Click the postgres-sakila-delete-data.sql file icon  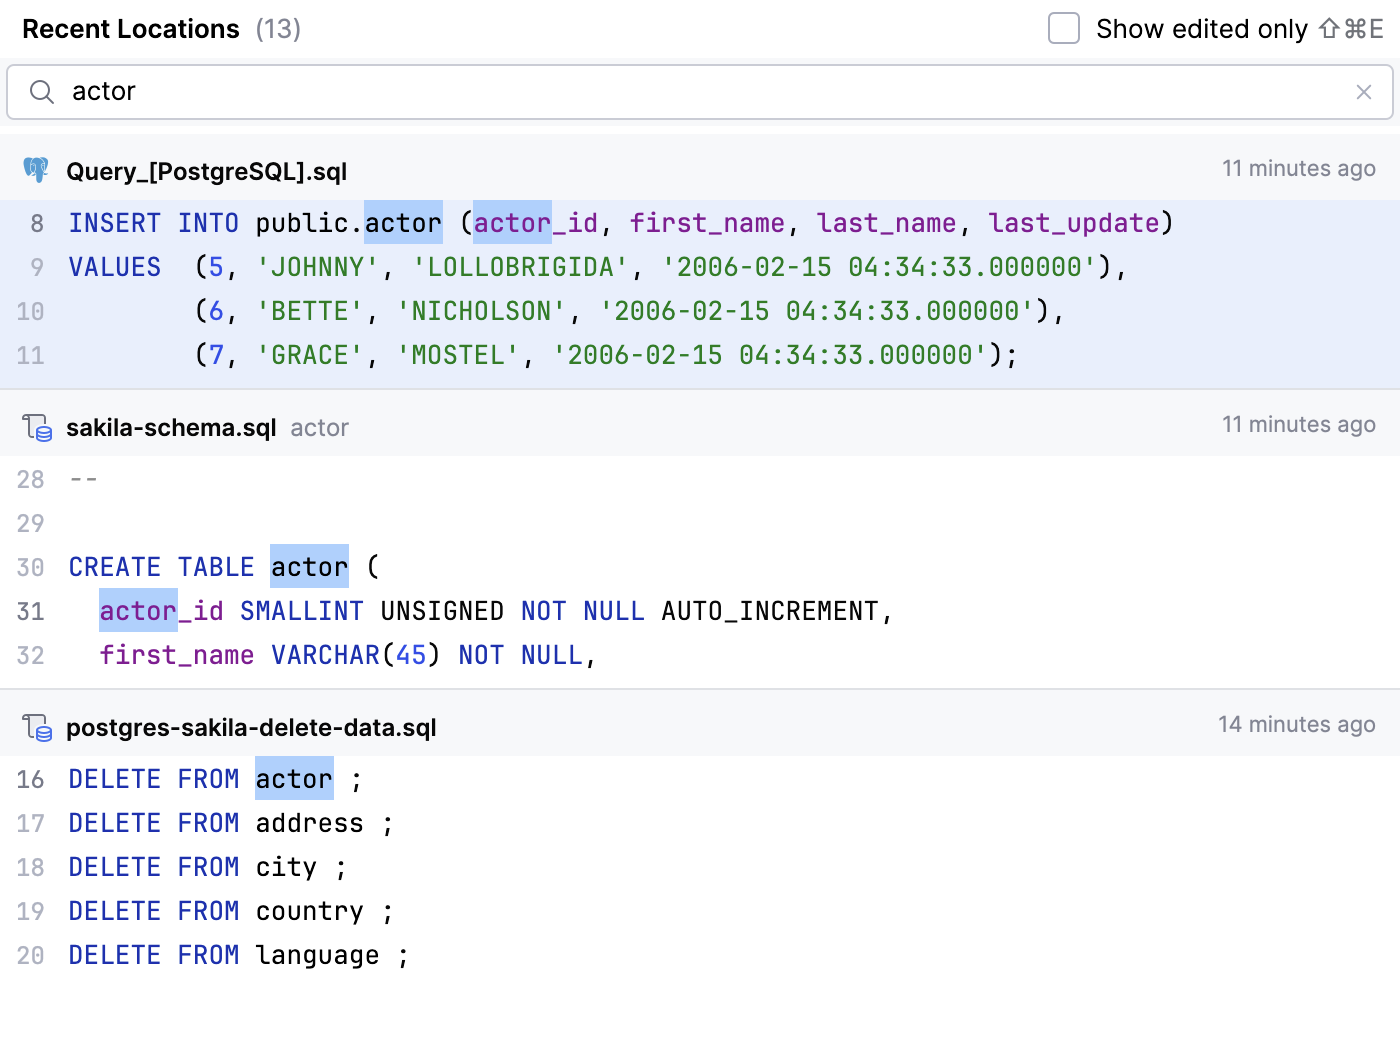pos(37,728)
